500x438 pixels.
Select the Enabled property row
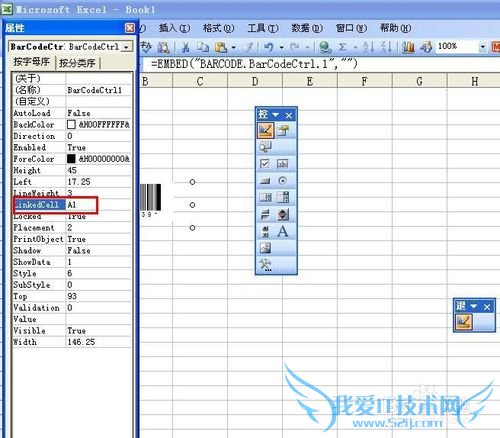coord(72,147)
